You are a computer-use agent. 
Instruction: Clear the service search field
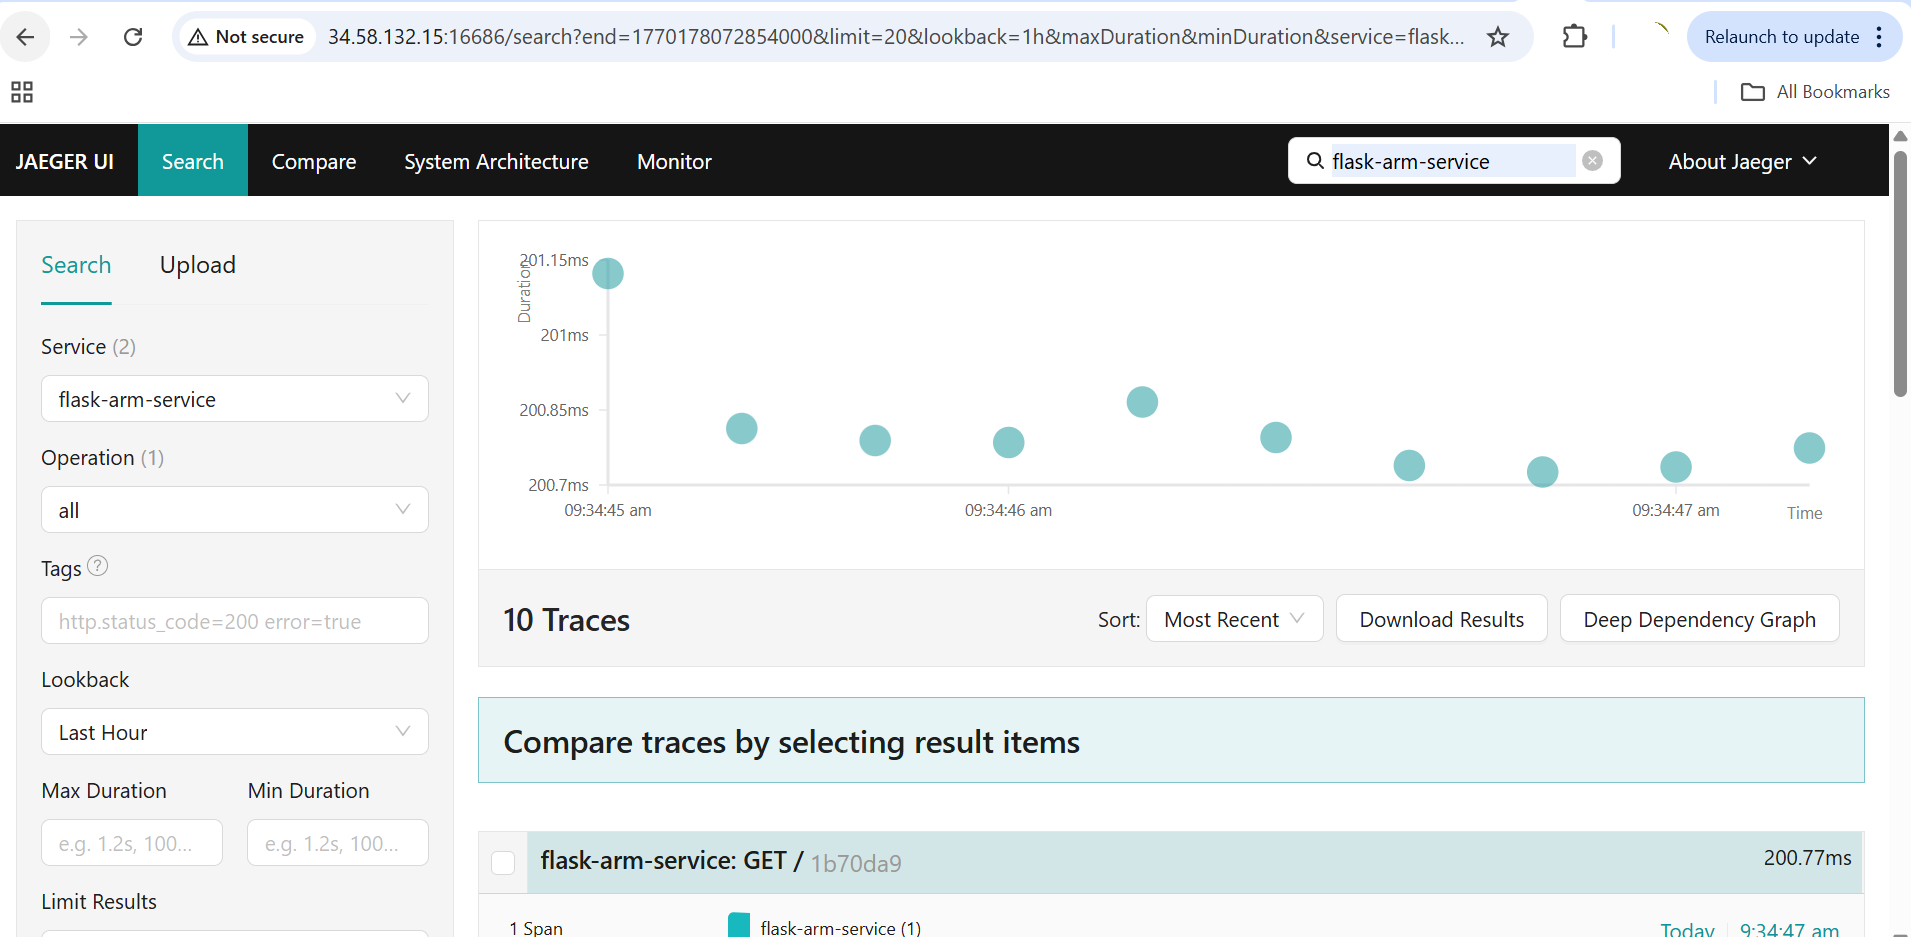[x=1592, y=160]
